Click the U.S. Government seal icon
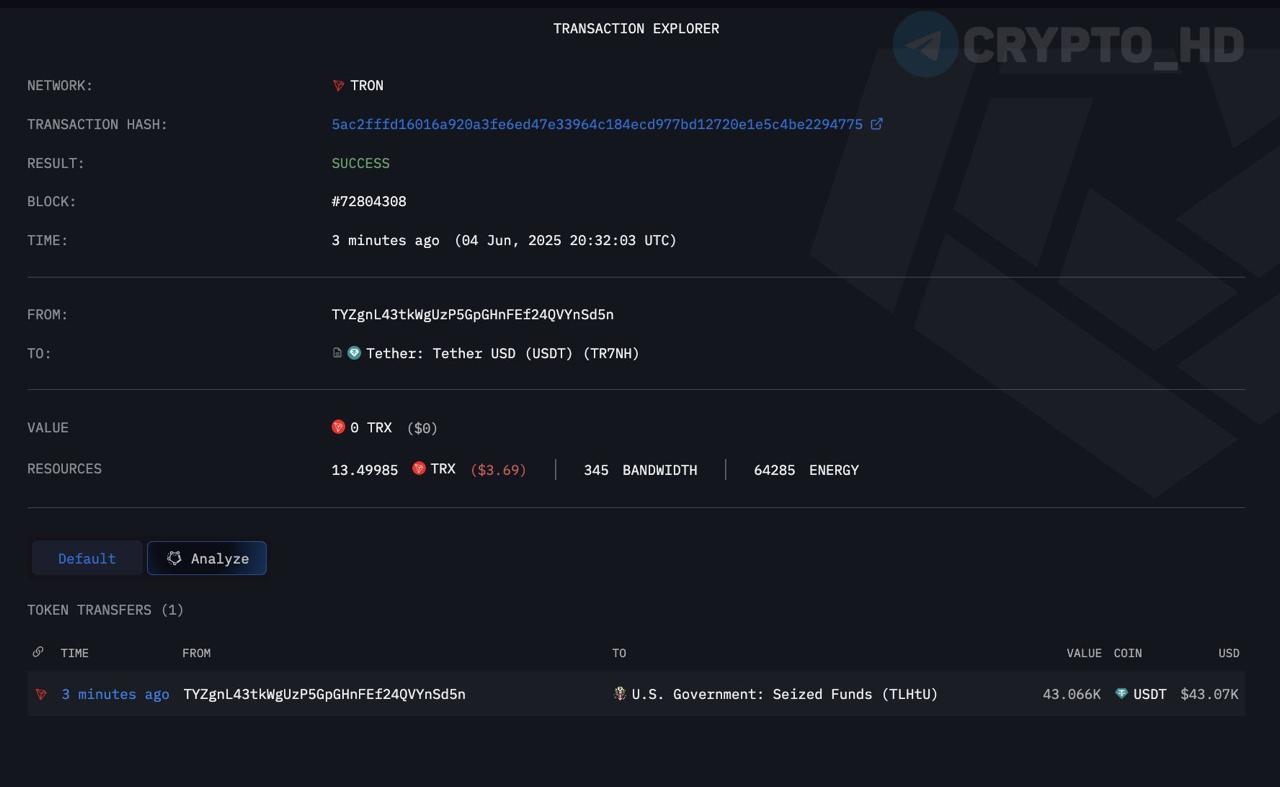The image size is (1280, 787). click(620, 693)
